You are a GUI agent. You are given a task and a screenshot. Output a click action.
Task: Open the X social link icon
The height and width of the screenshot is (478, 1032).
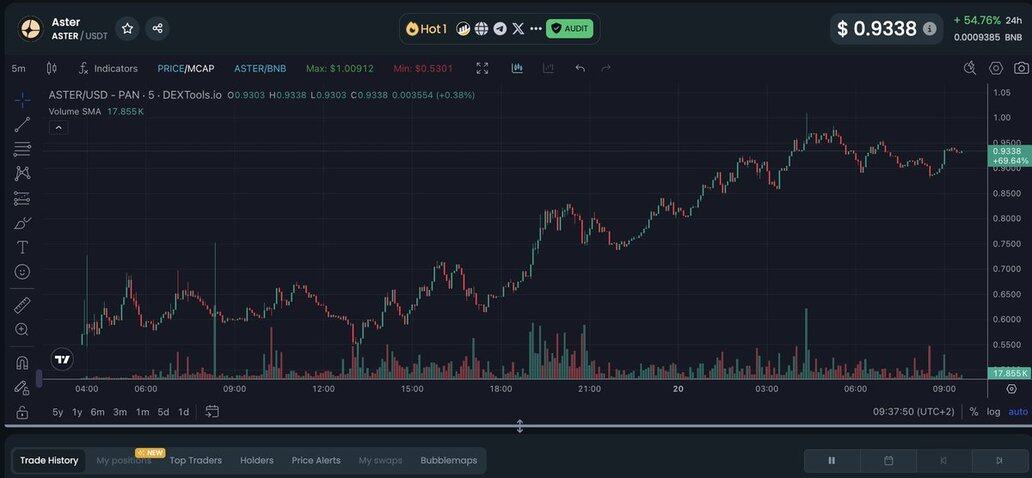pos(519,29)
